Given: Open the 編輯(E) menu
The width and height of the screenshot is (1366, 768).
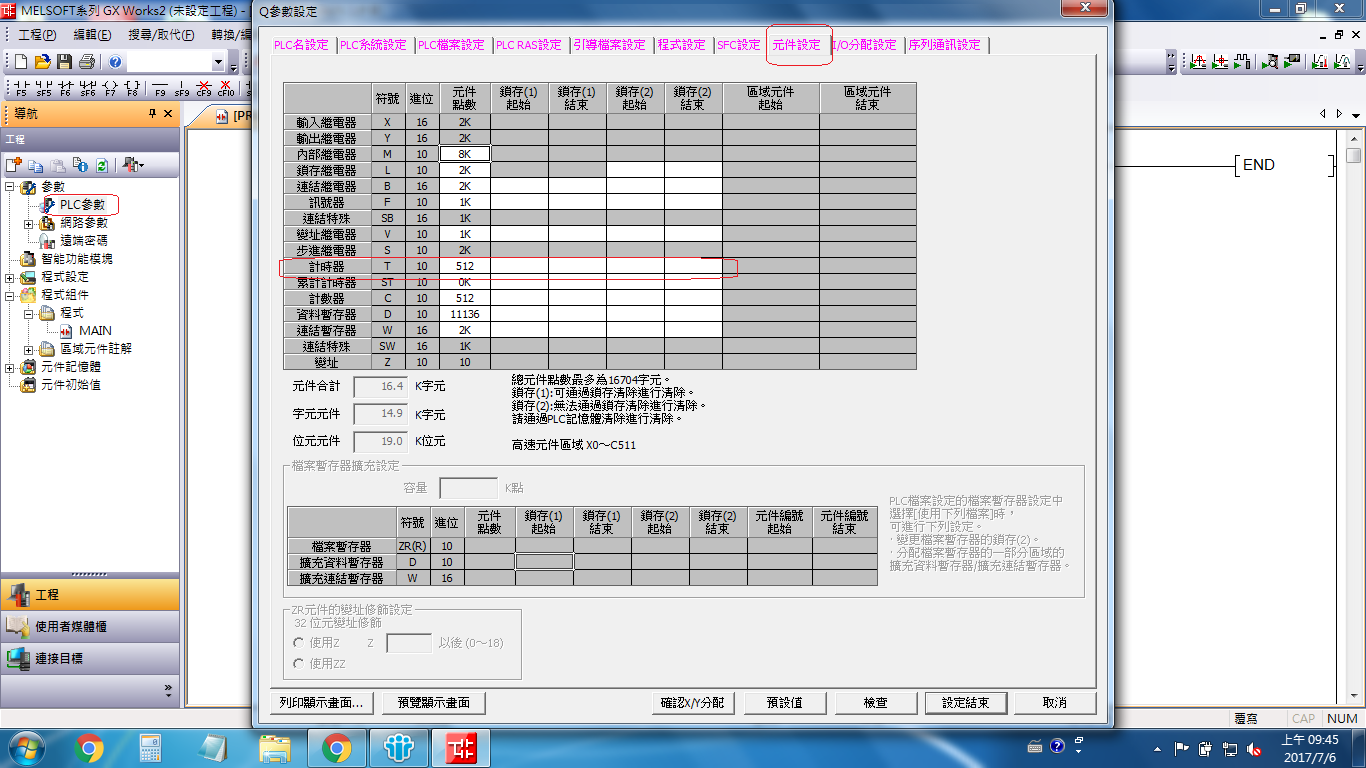Looking at the screenshot, I should tap(92, 34).
